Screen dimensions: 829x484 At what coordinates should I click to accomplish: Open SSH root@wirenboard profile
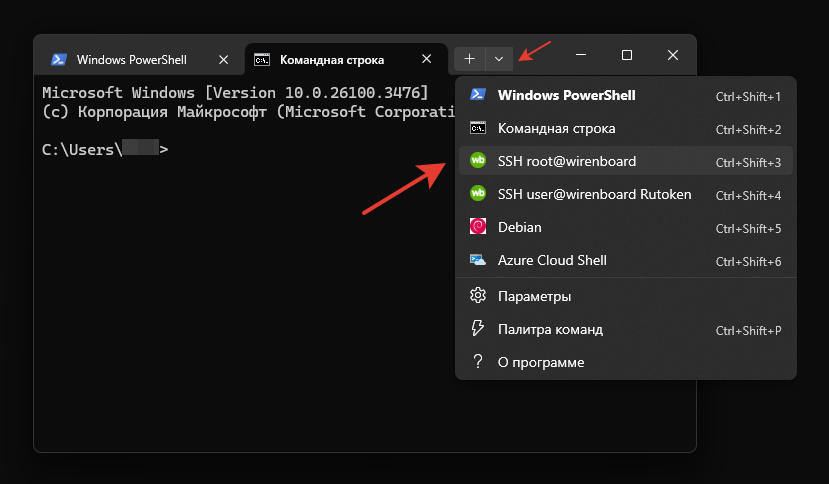[626, 161]
